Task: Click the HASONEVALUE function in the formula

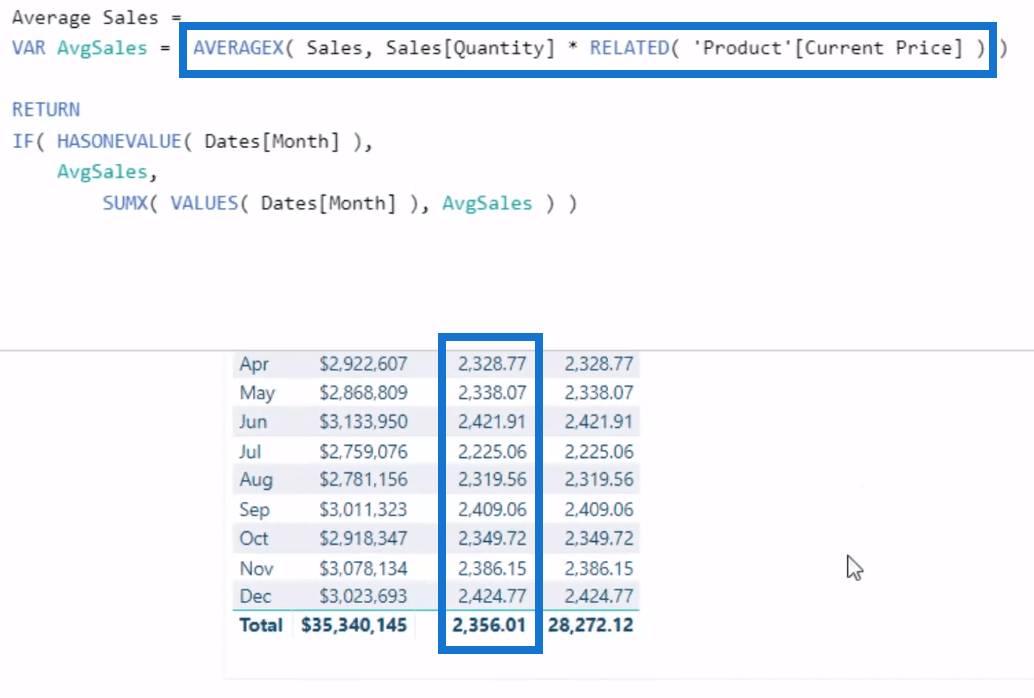Action: pos(119,141)
